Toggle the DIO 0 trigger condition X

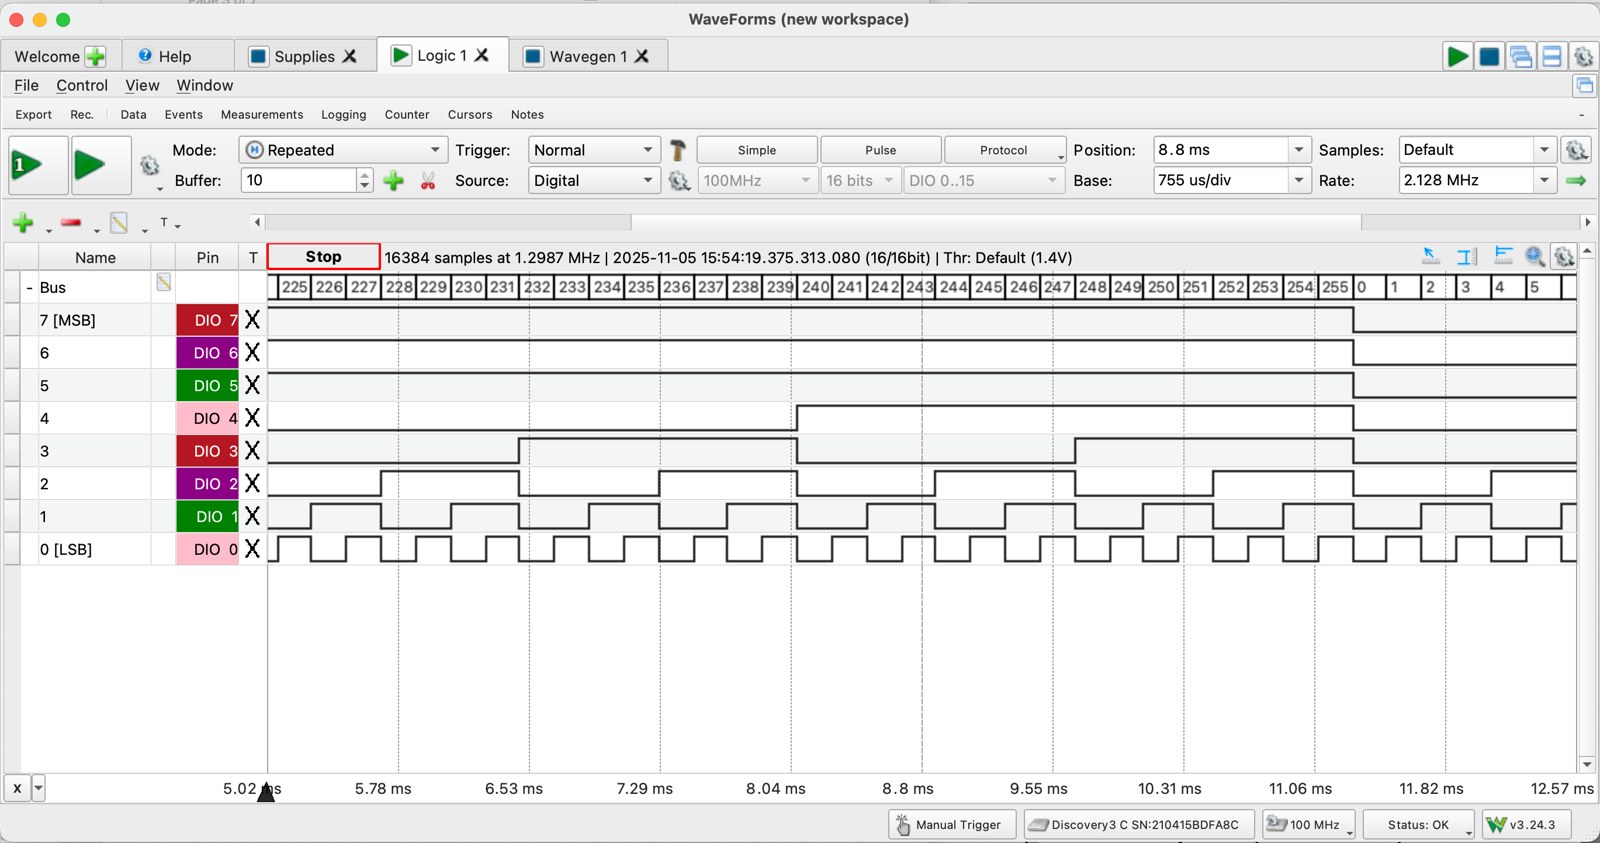tap(252, 549)
